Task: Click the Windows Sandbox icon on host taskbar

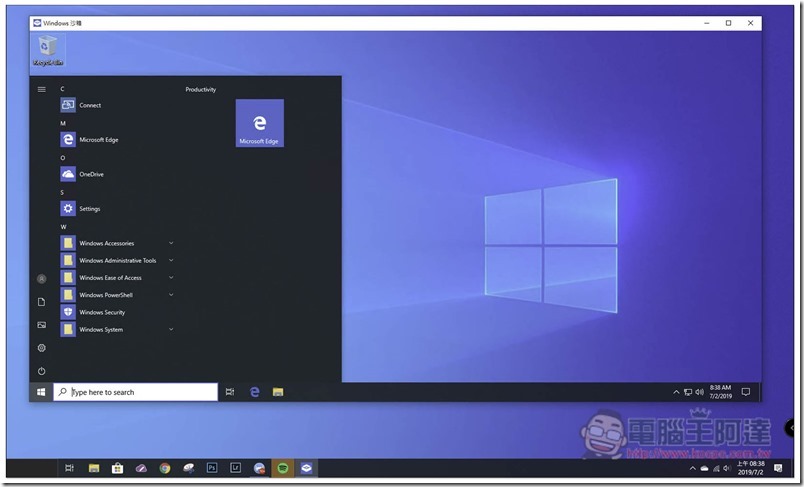Action: [x=306, y=468]
